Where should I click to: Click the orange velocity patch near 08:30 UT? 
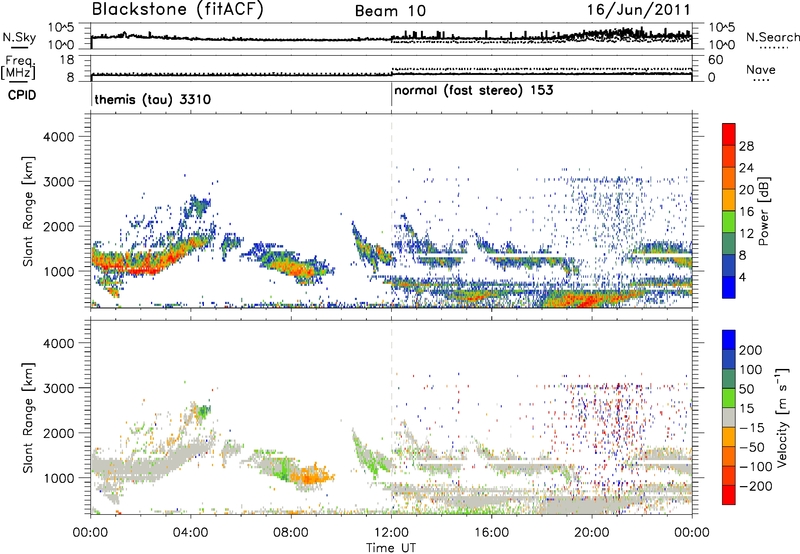click(x=311, y=476)
